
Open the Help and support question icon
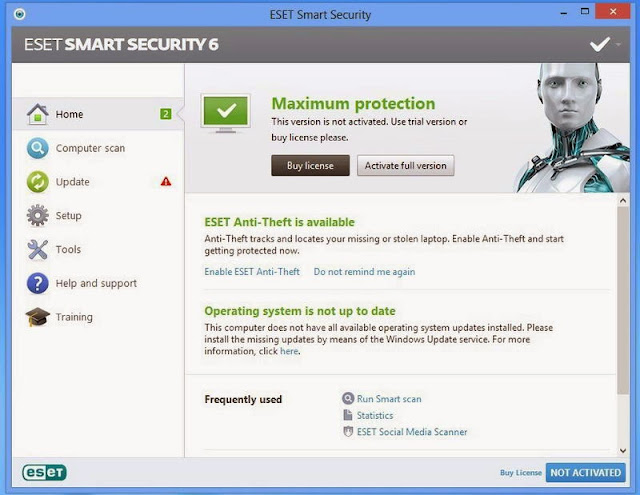coord(38,283)
